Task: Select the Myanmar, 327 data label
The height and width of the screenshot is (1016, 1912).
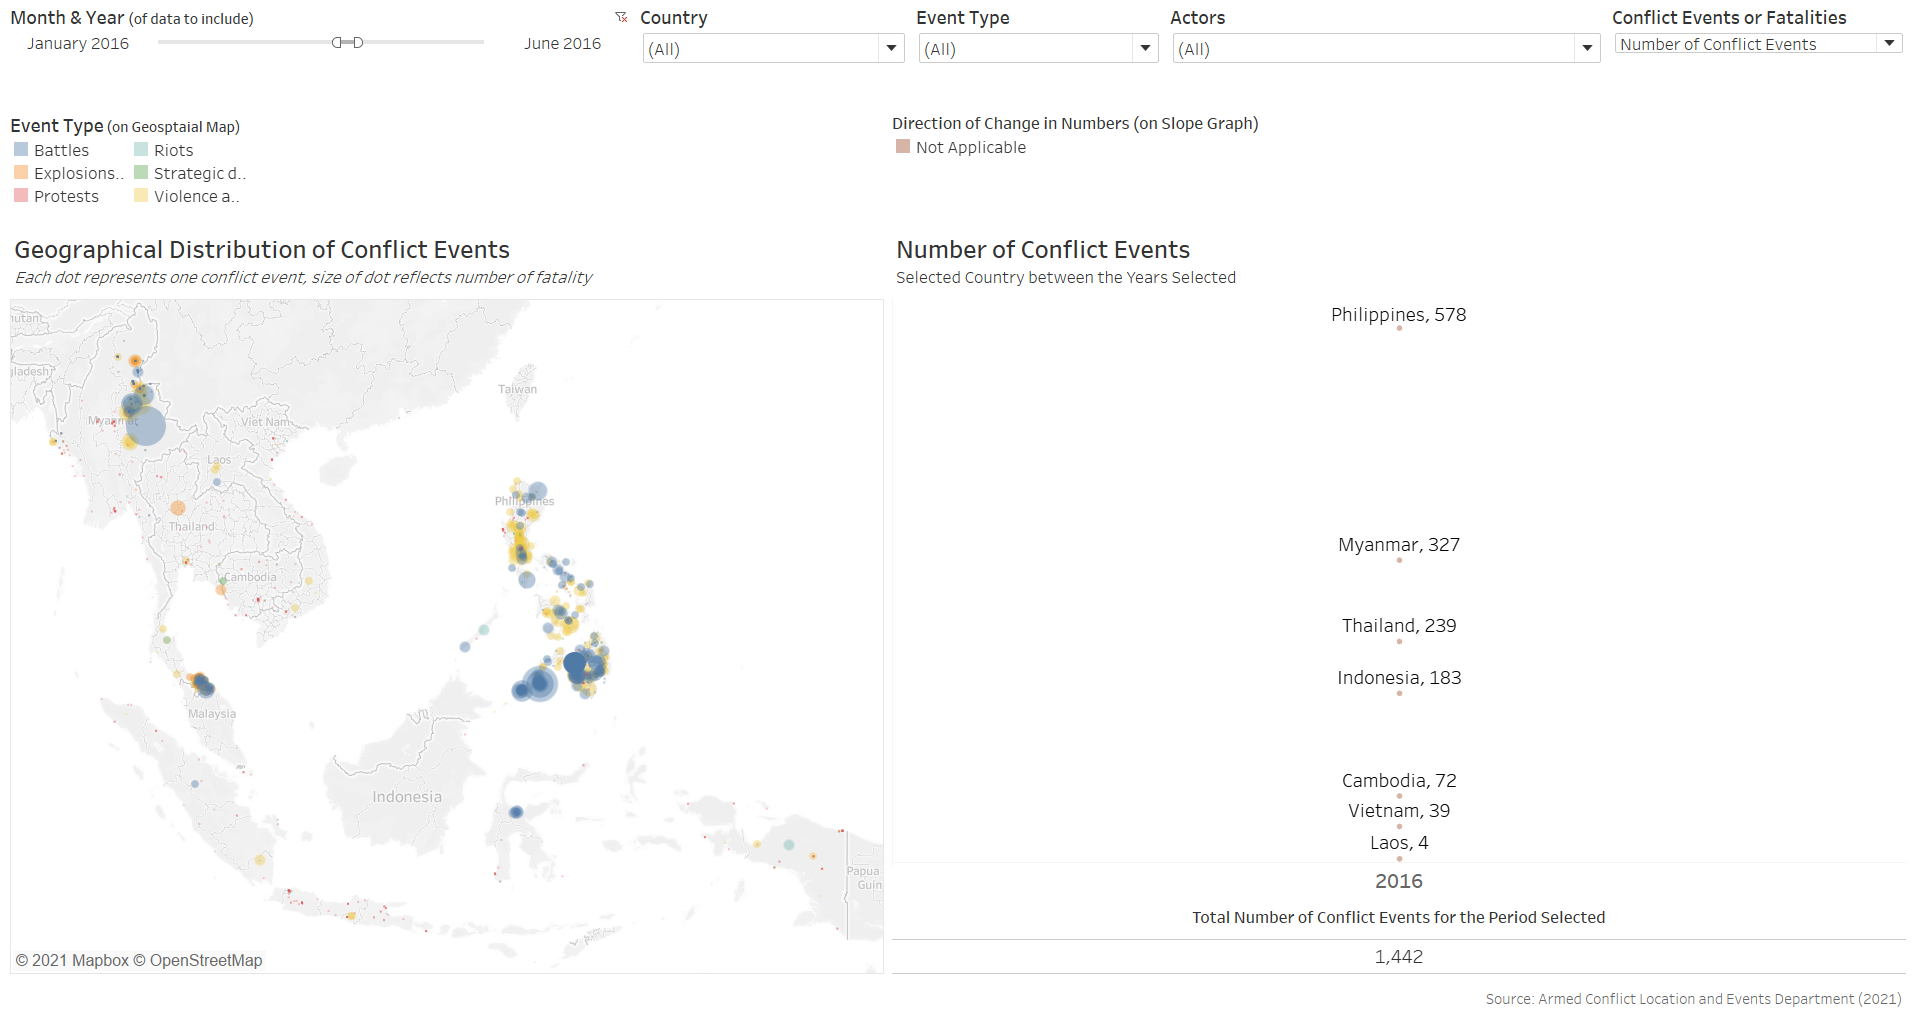Action: pos(1398,545)
